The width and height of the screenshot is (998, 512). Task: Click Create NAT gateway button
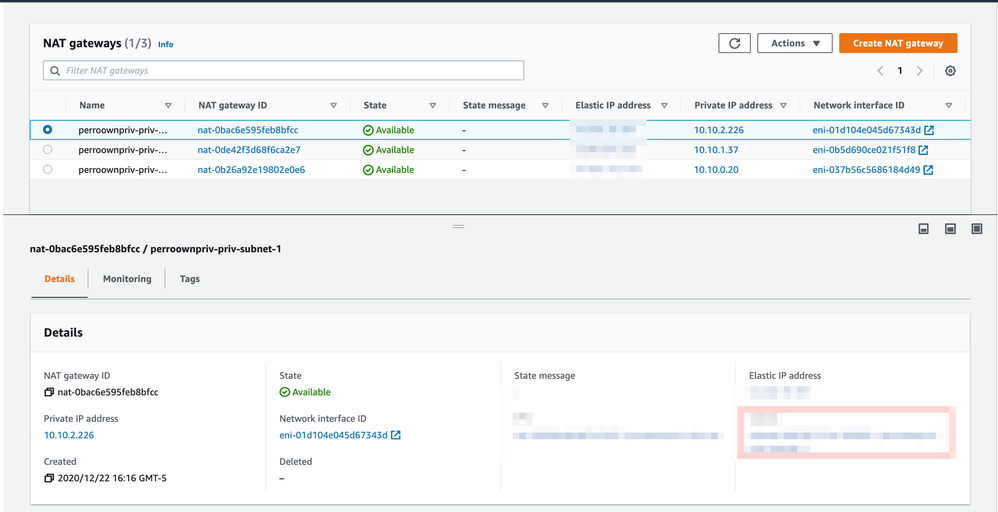click(x=898, y=43)
